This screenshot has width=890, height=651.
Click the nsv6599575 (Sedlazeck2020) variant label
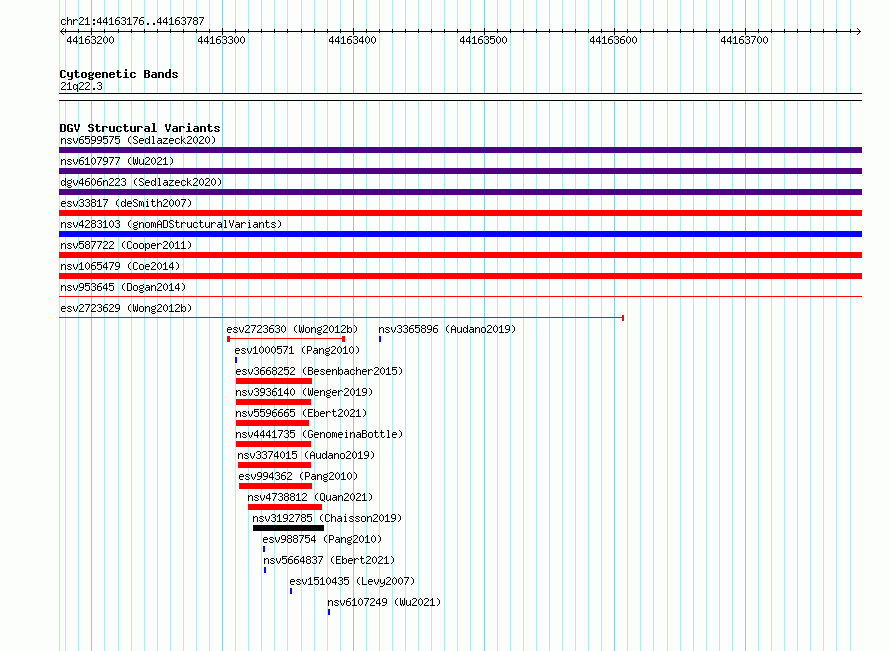pyautogui.click(x=138, y=140)
